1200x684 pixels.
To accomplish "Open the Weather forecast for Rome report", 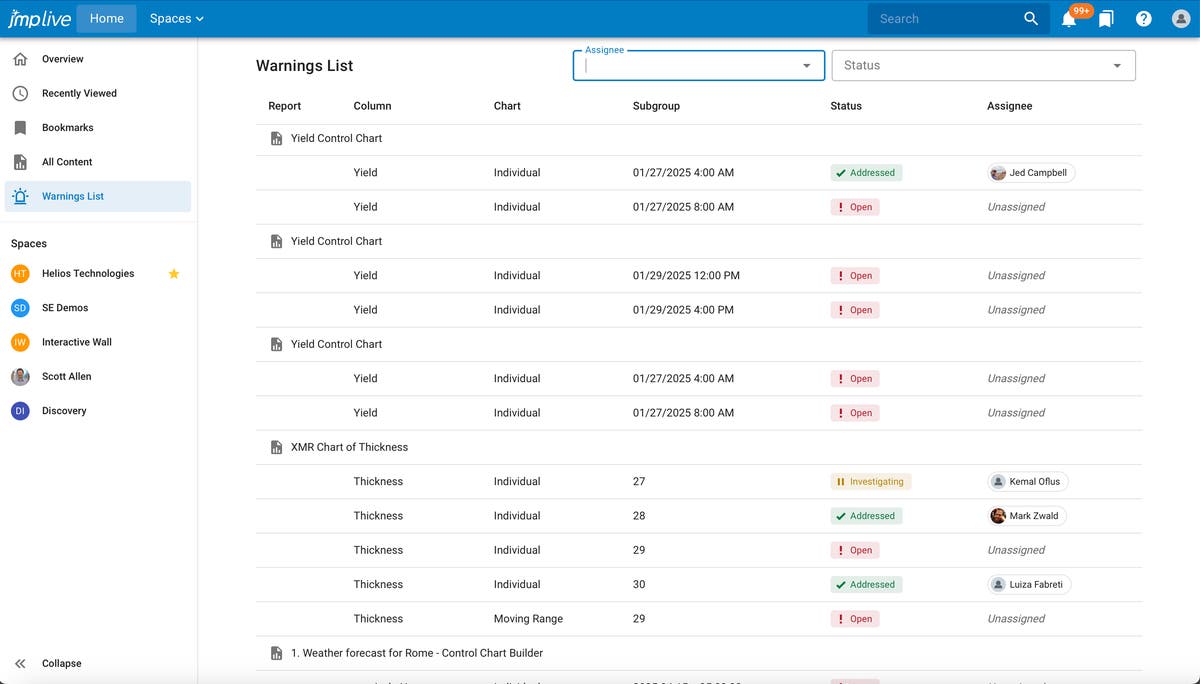I will [x=416, y=653].
